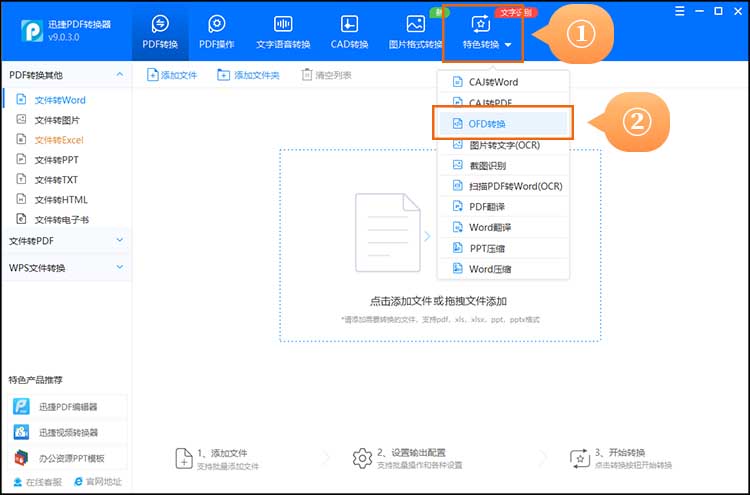
Task: Open 办公资源PPT模板 recommendation
Action: tap(67, 458)
